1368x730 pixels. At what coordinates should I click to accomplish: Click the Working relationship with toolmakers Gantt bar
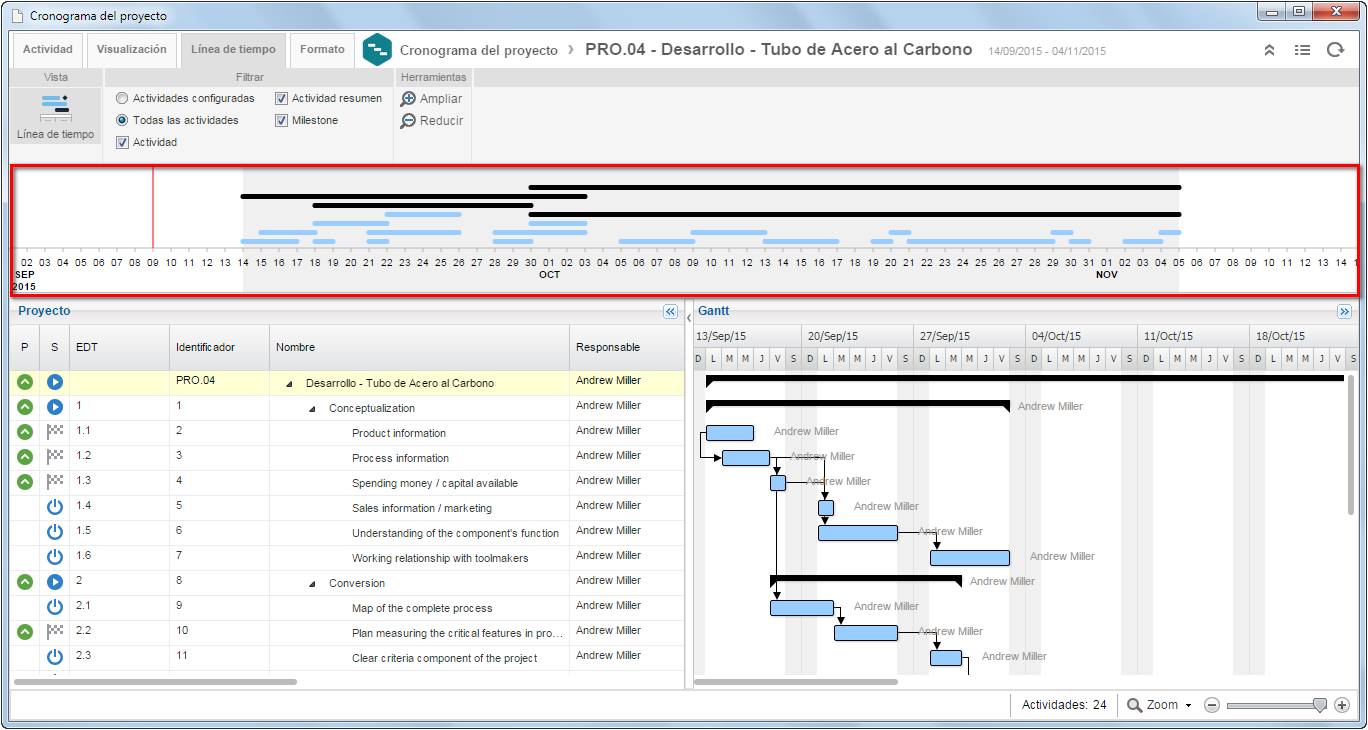click(x=970, y=558)
